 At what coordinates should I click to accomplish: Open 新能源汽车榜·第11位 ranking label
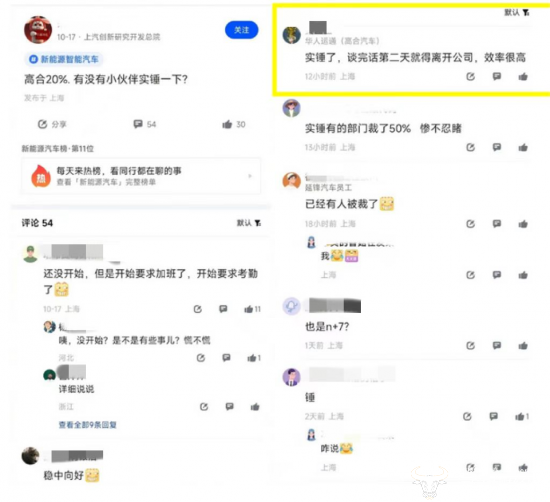tap(58, 149)
